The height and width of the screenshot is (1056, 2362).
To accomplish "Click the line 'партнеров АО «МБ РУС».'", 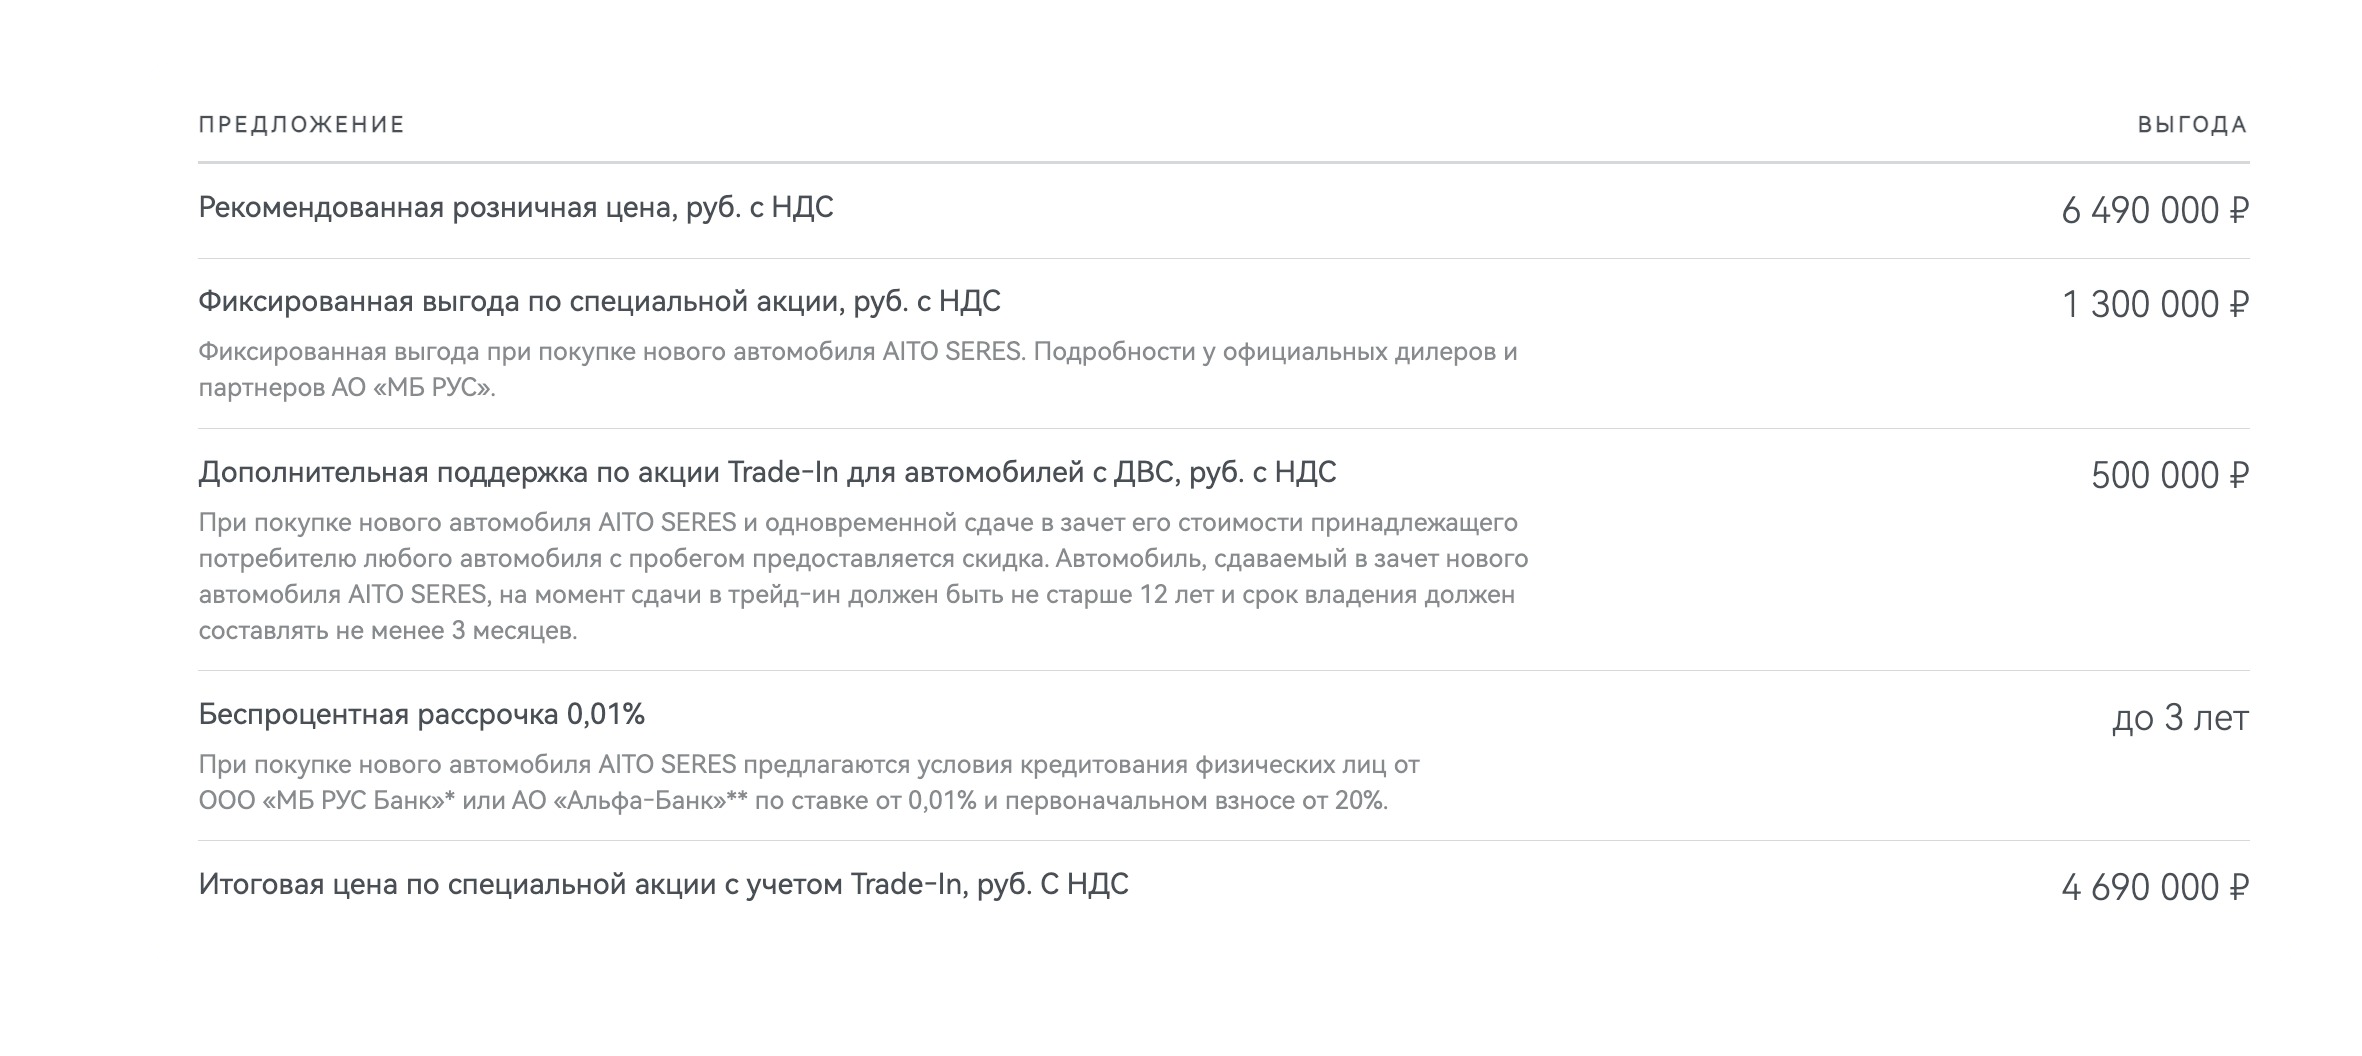I will click(347, 388).
